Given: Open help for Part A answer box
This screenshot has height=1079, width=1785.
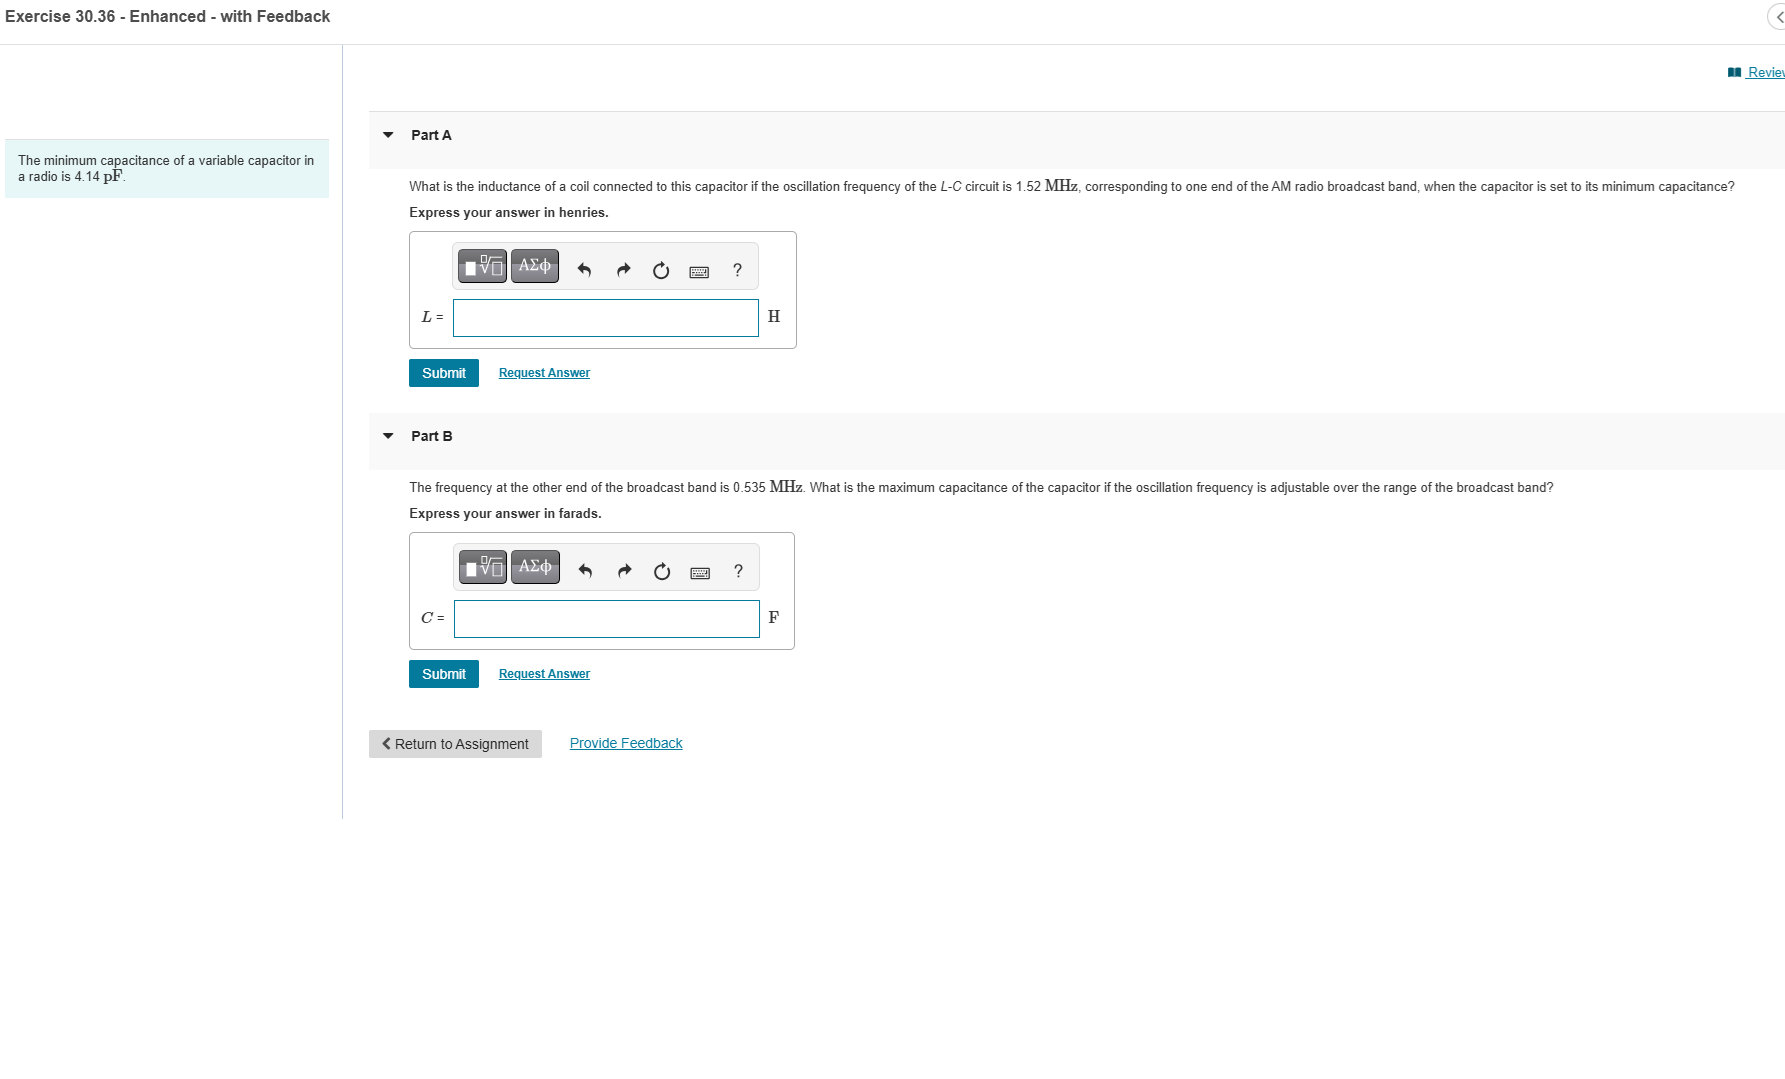Looking at the screenshot, I should pos(737,270).
